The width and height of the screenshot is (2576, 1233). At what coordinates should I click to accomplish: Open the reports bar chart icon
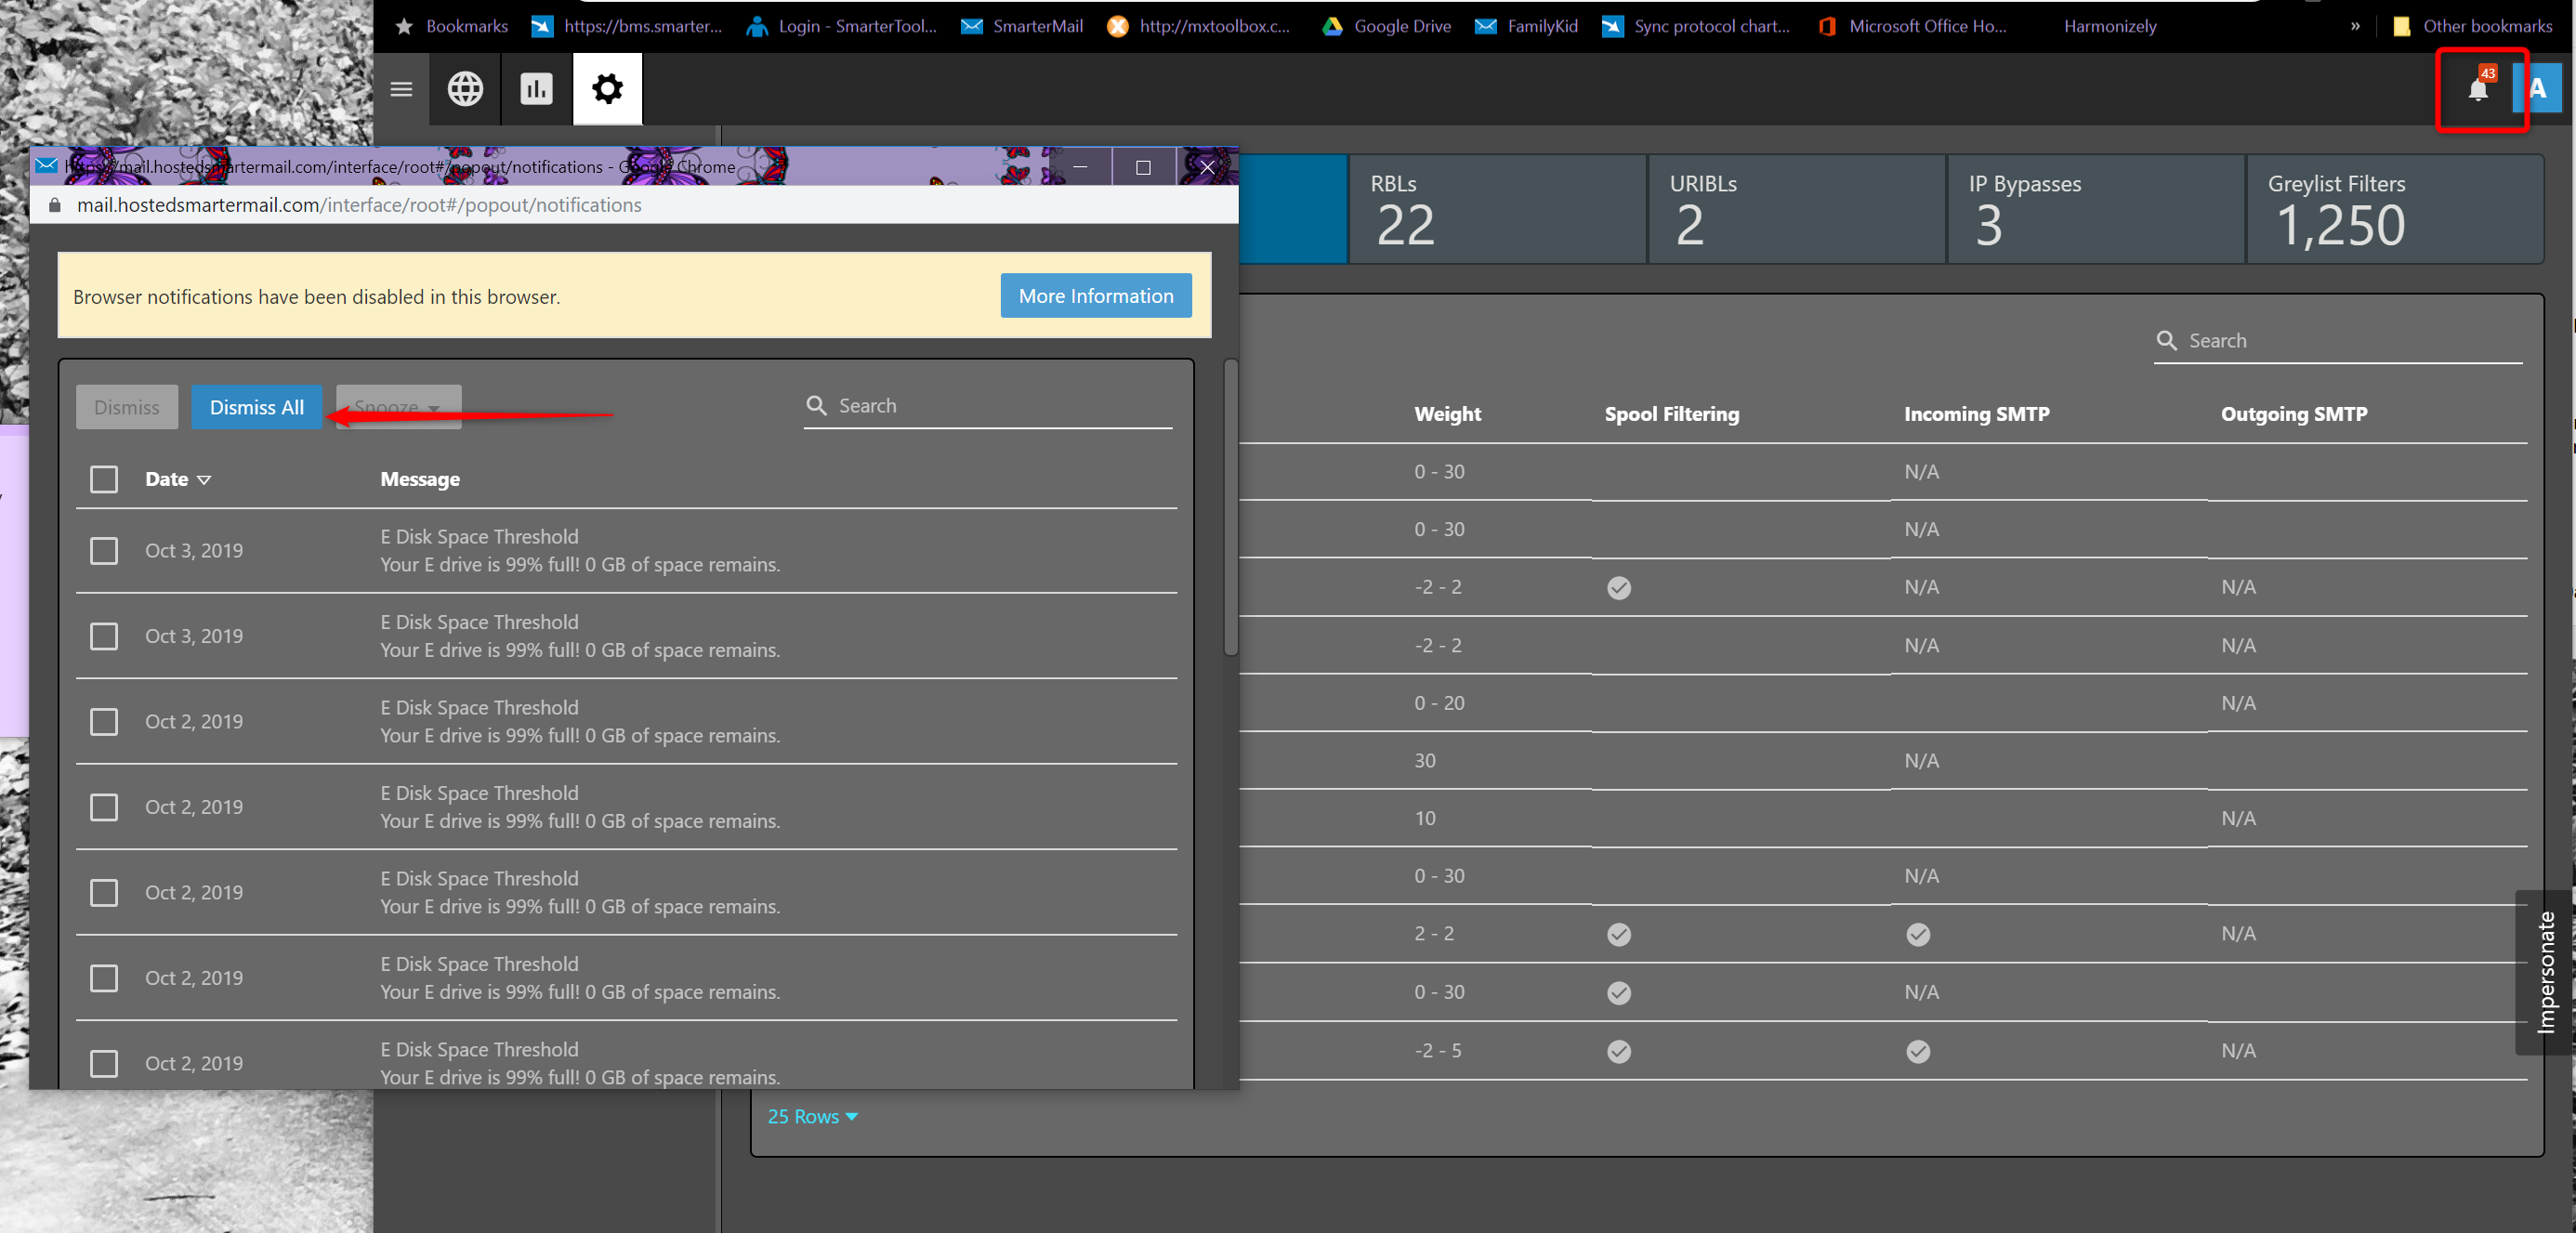pos(536,89)
